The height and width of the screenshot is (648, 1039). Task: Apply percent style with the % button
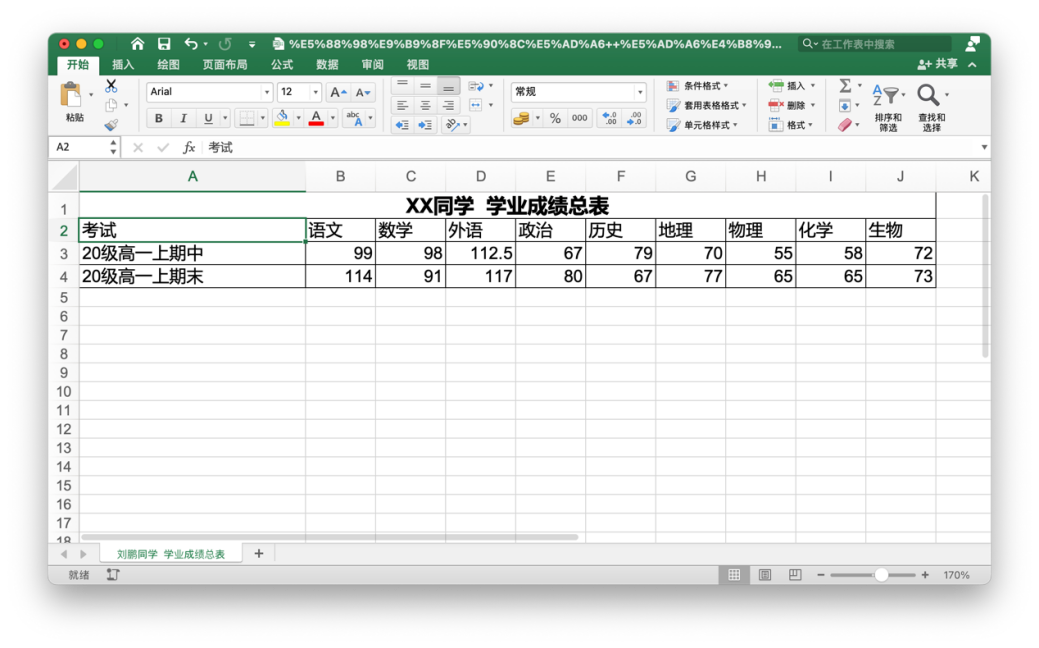pyautogui.click(x=555, y=119)
